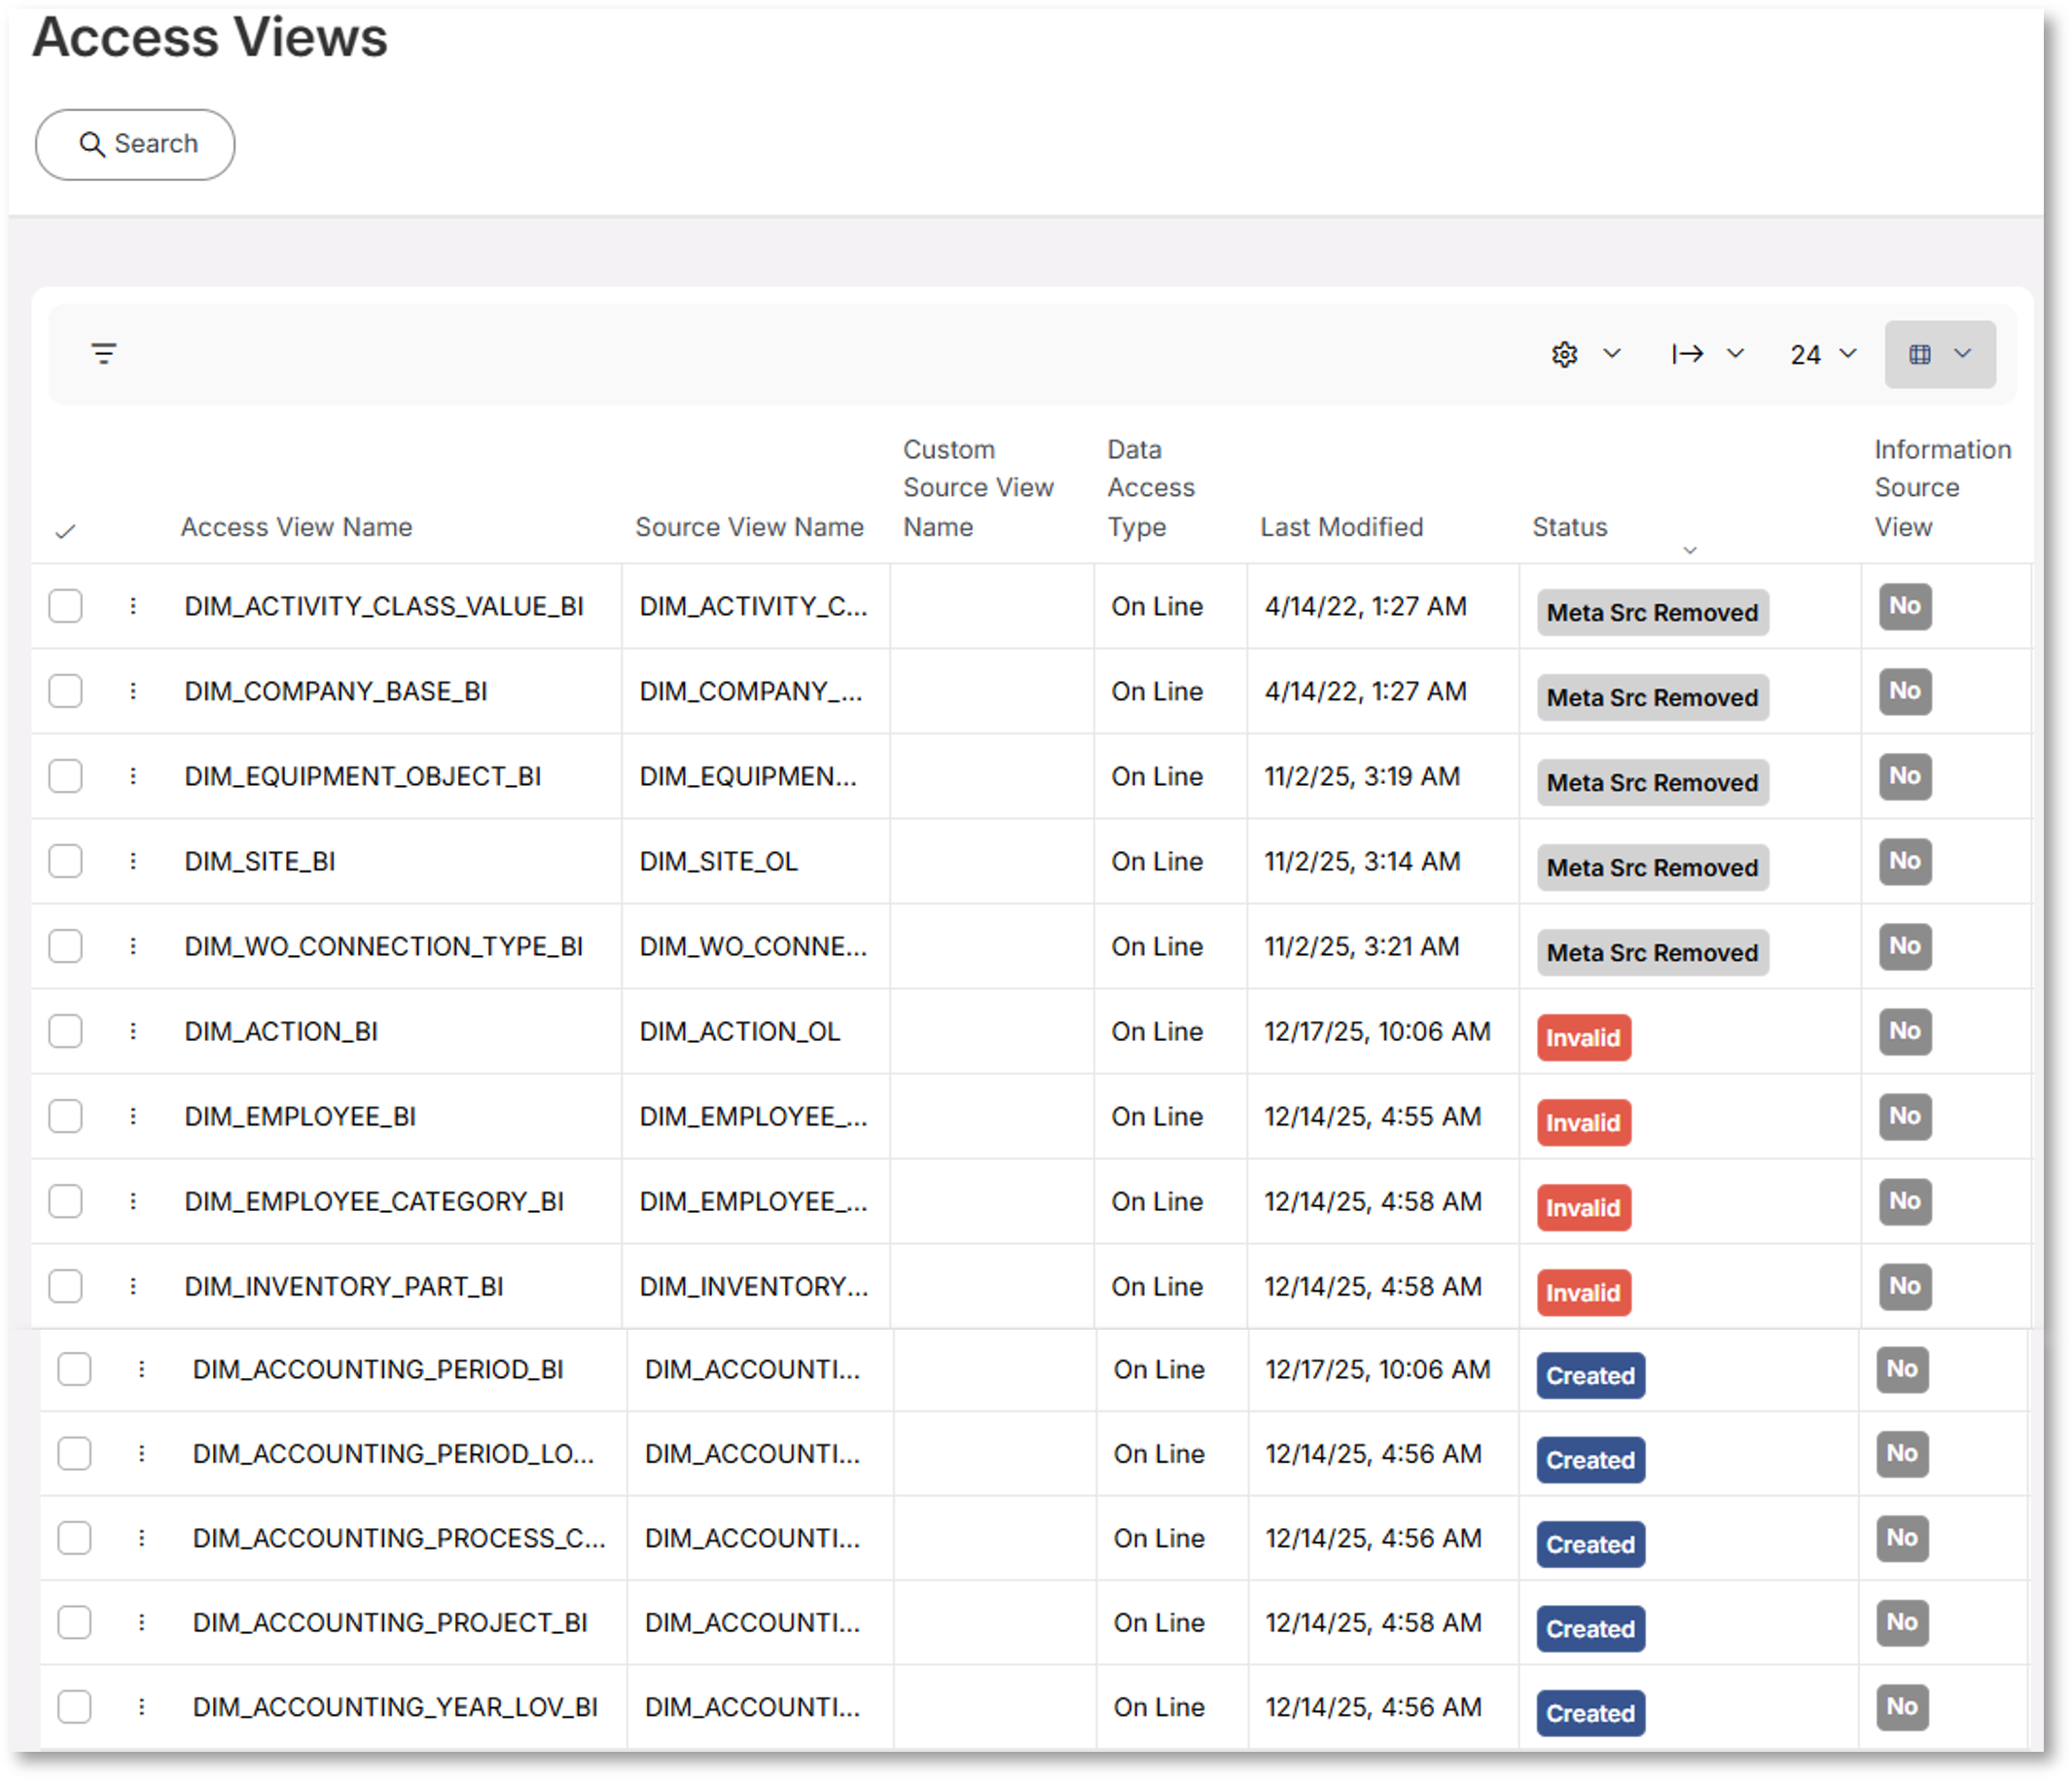Click Created badge for DIM_ACCOUNTING_PERIOD_BI
Viewport: 2072px width, 1780px height.
[1591, 1376]
